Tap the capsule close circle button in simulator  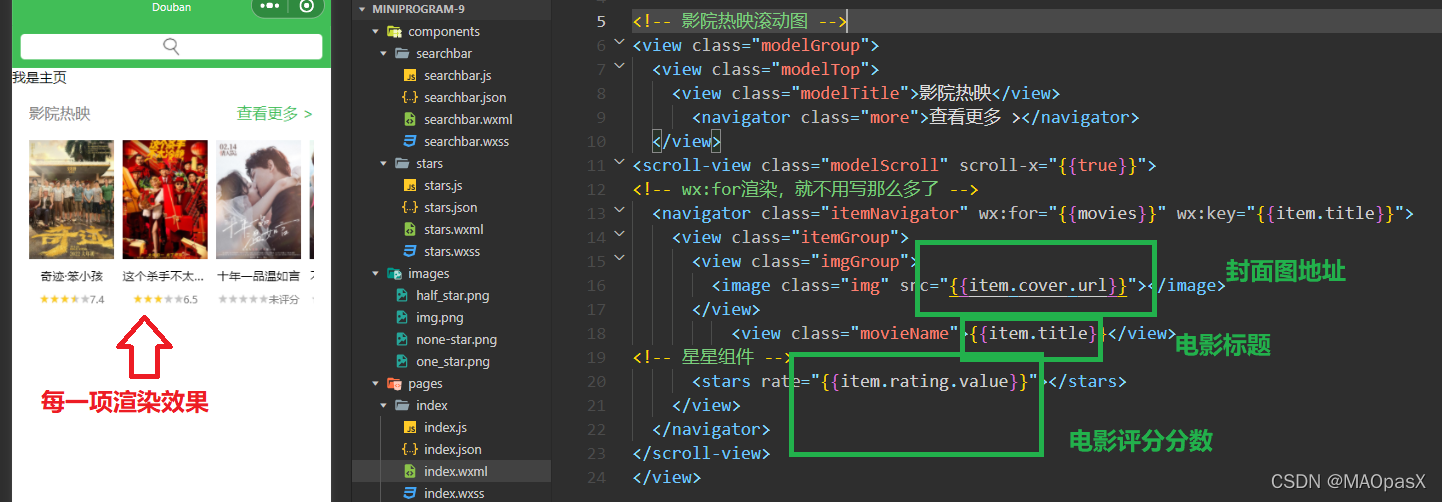(x=307, y=6)
